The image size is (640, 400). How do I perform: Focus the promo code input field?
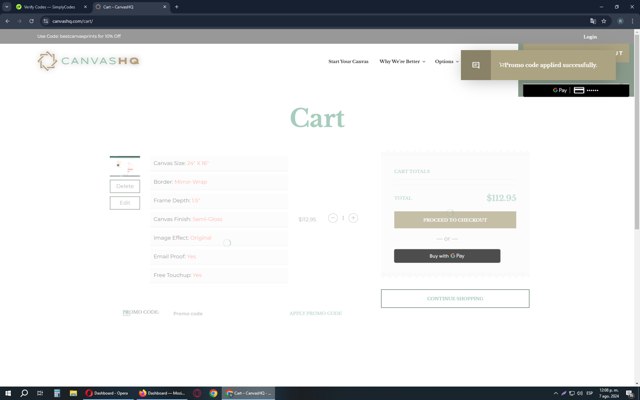coord(224,313)
